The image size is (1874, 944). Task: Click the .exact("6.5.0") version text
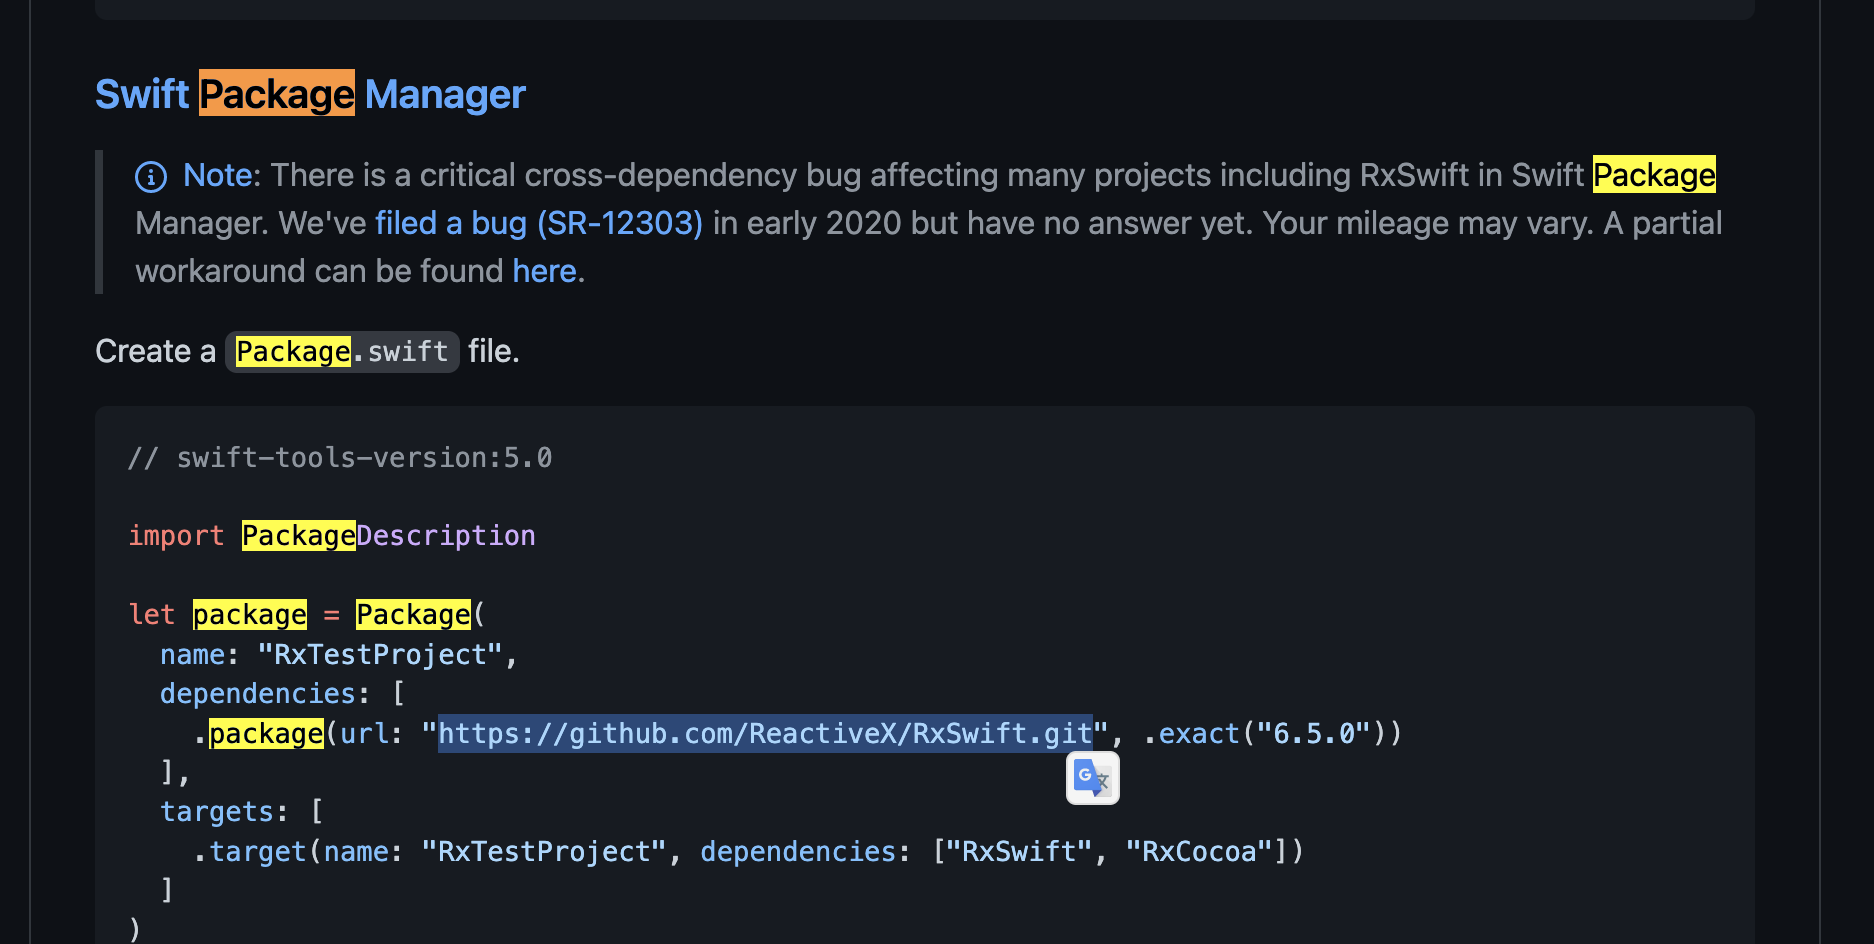[1264, 734]
